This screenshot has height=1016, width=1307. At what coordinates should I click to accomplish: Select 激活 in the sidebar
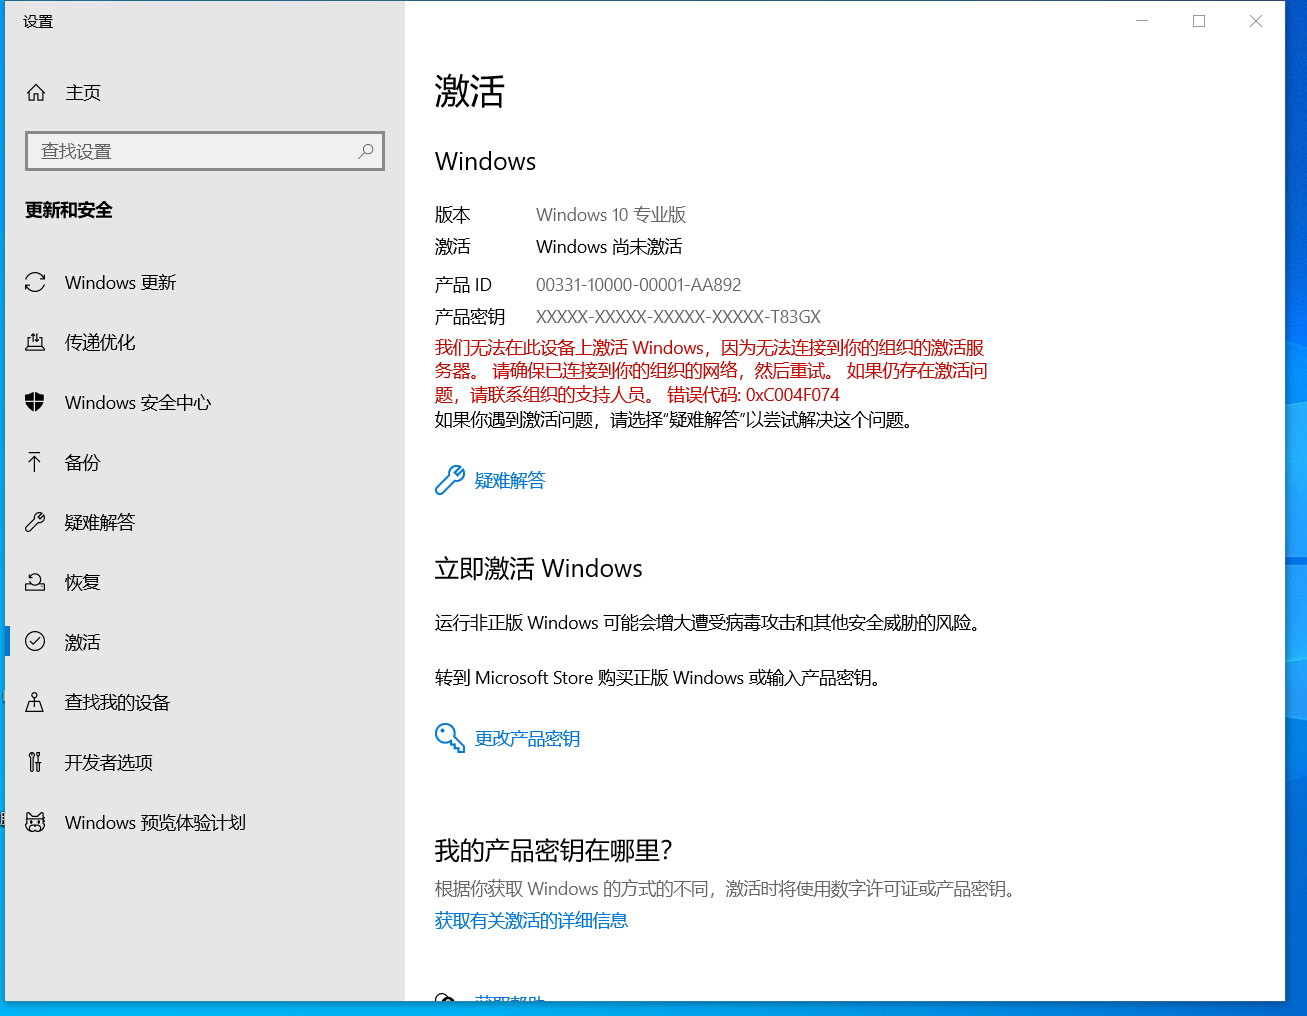[x=205, y=642]
